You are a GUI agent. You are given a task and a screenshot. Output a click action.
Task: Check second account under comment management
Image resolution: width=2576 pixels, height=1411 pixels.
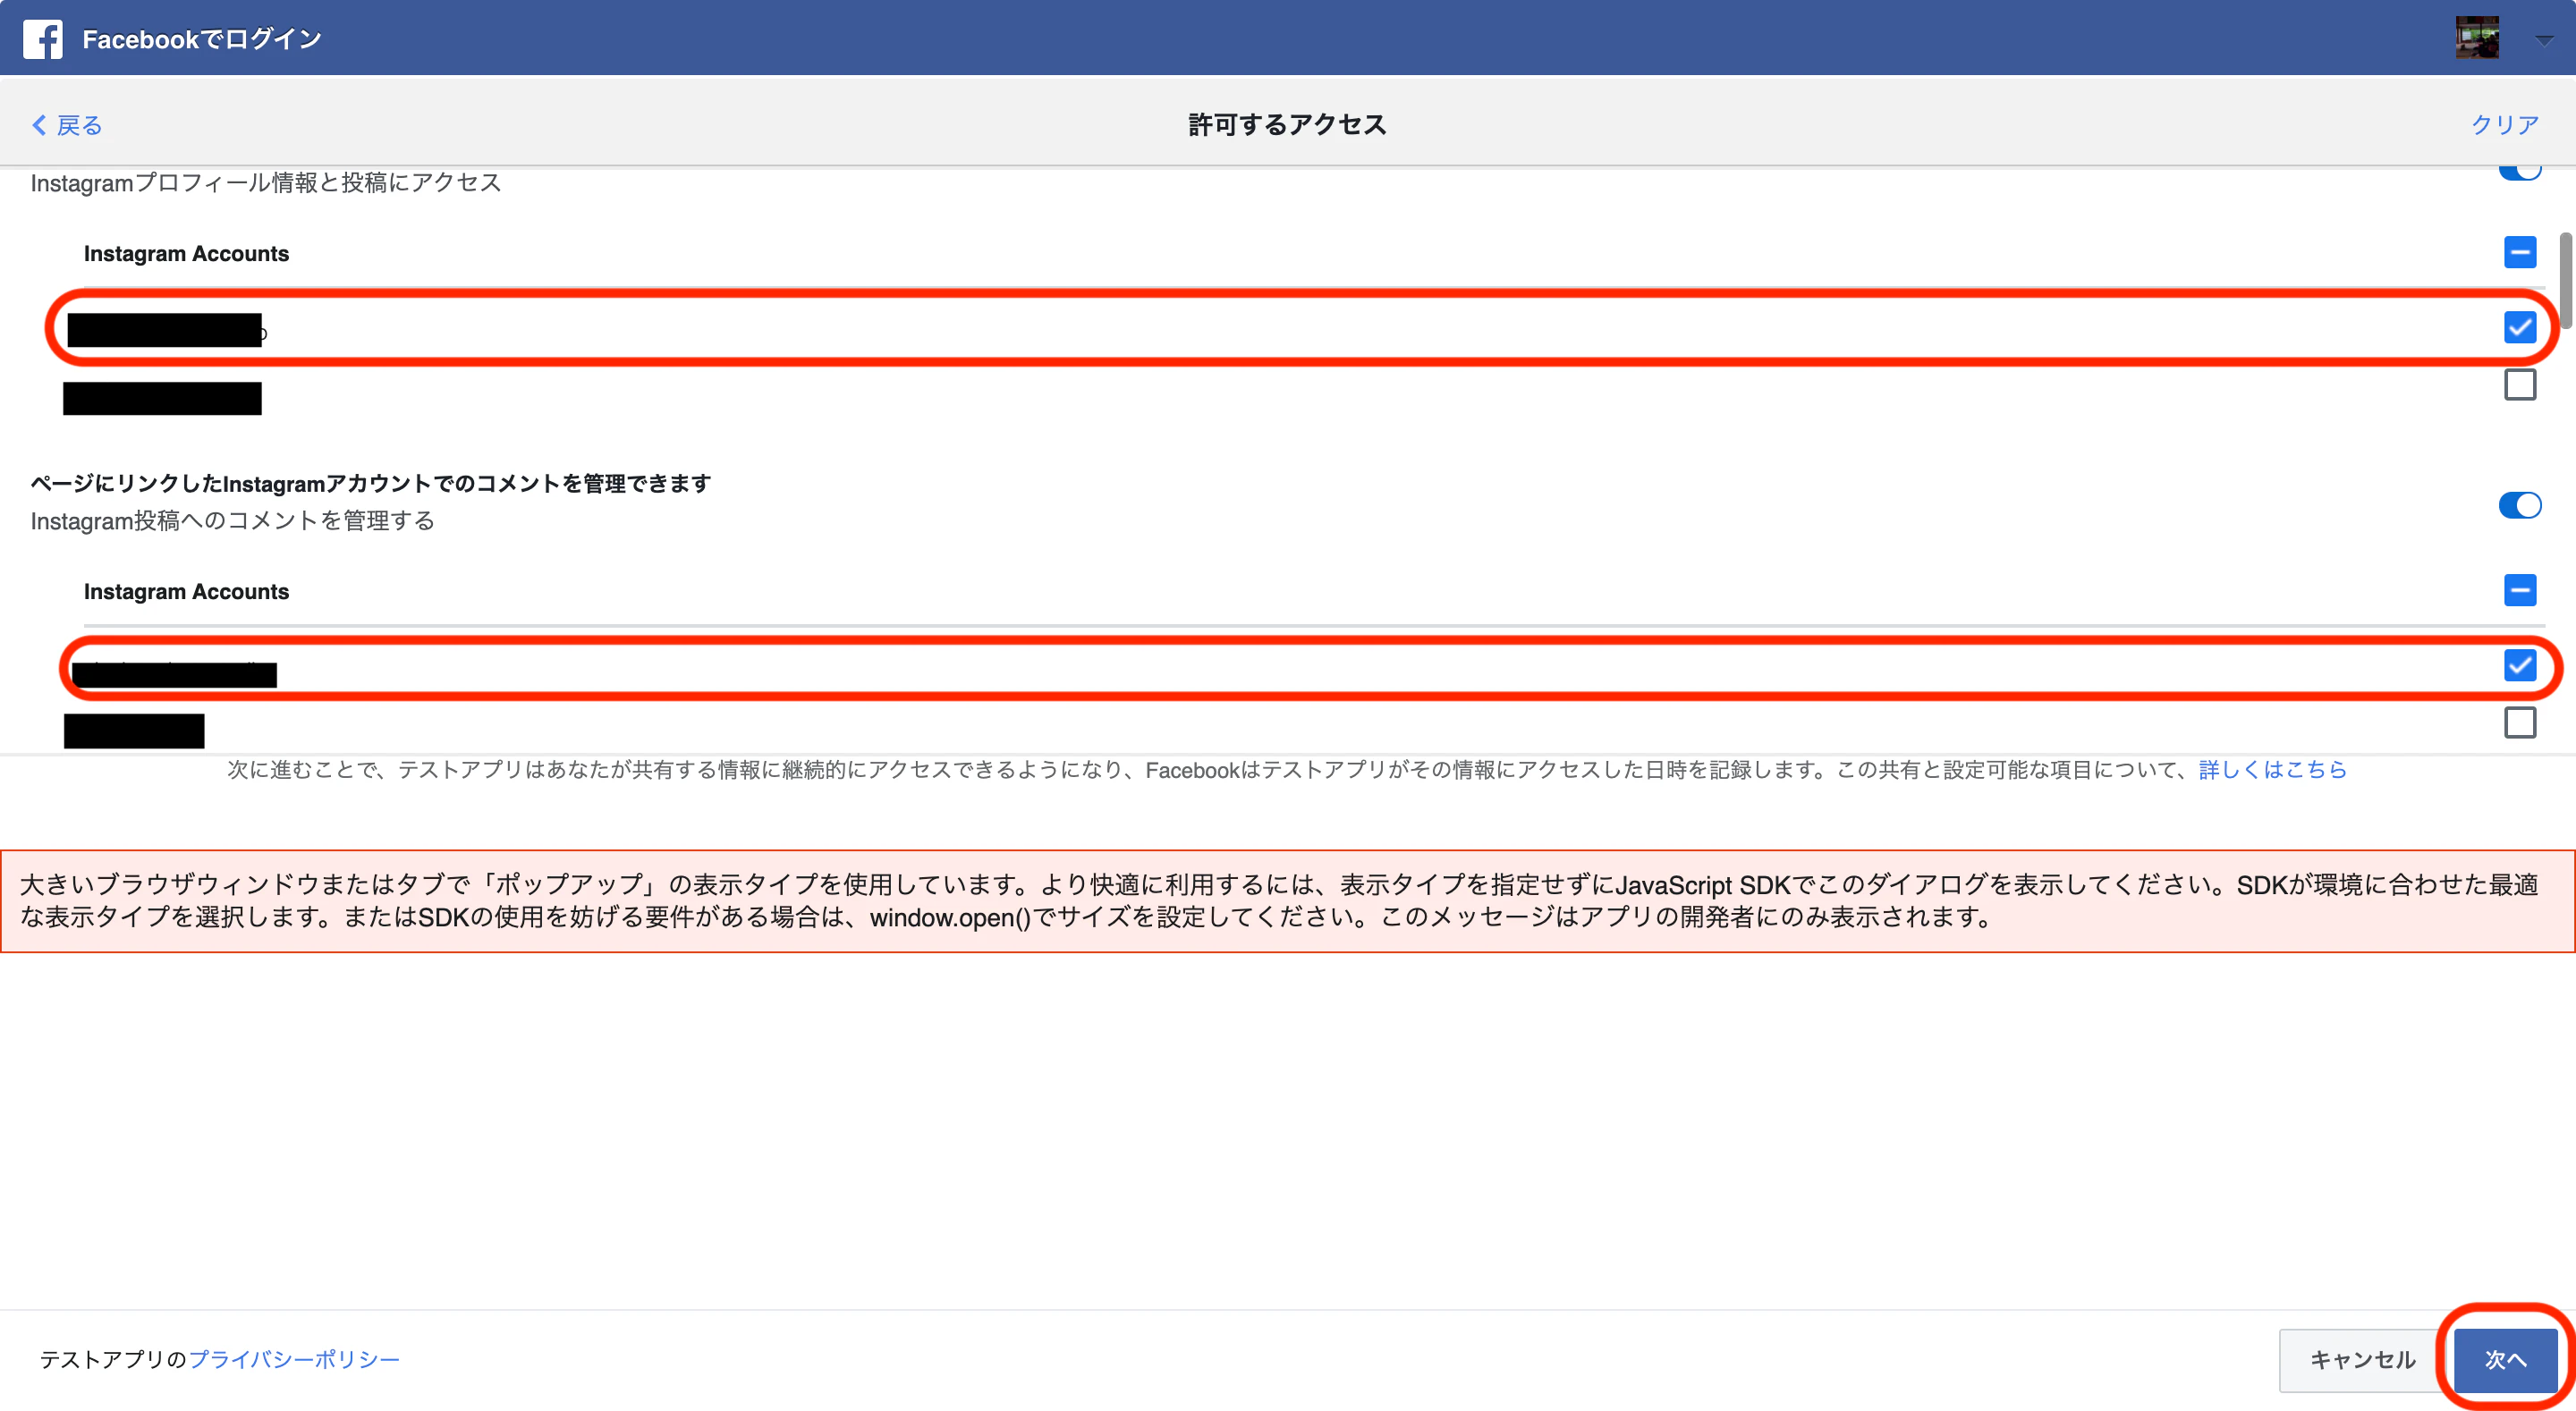[2520, 722]
